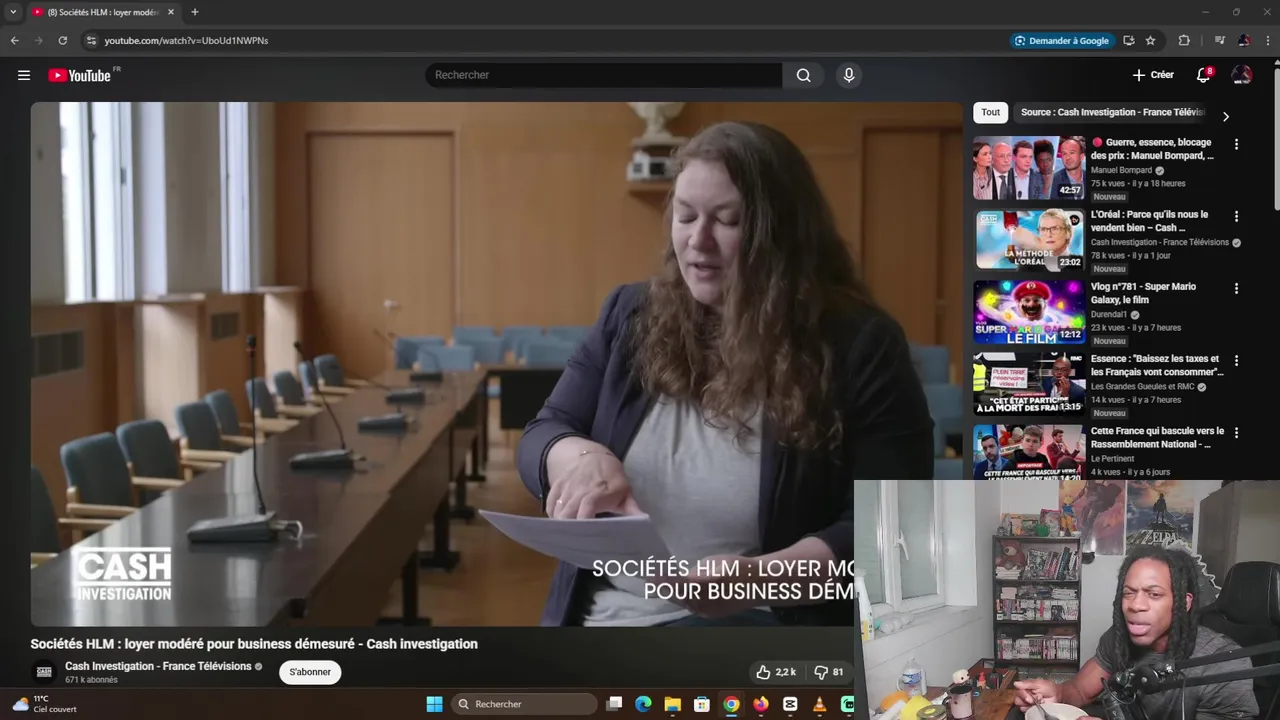This screenshot has height=720, width=1280.
Task: Open Task View in the taskbar
Action: pyautogui.click(x=615, y=704)
